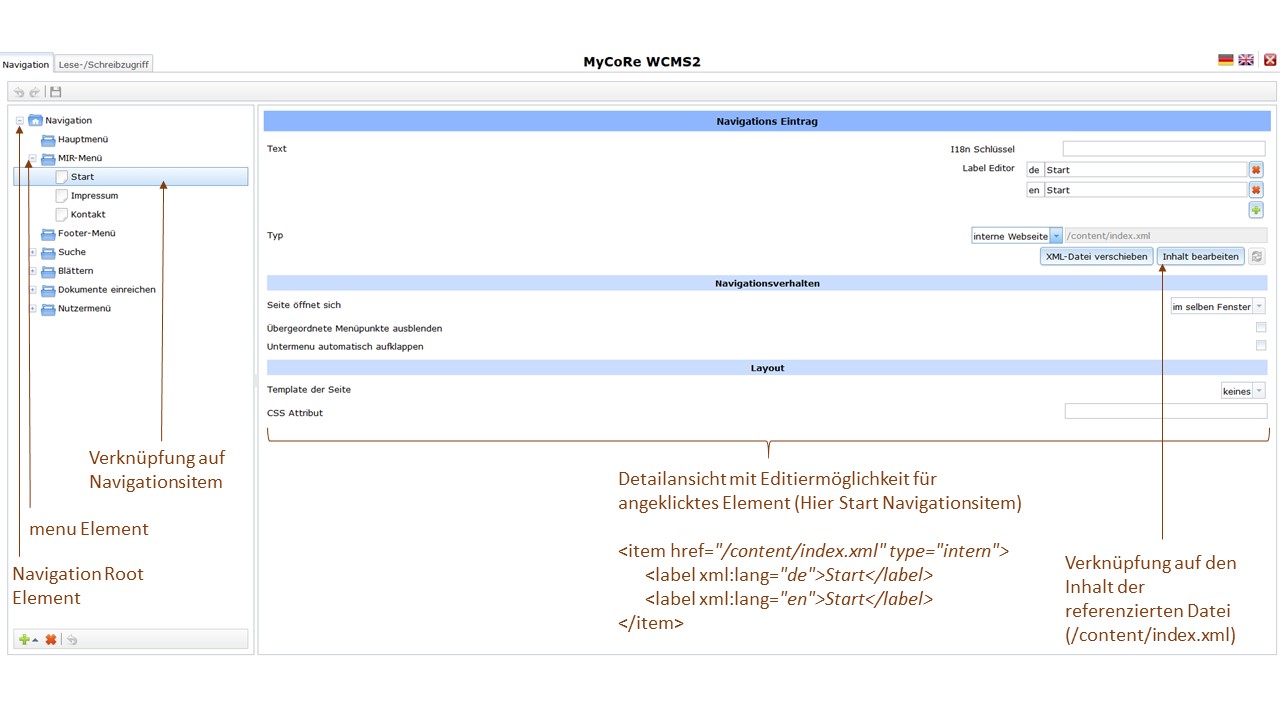Image resolution: width=1280 pixels, height=720 pixels.
Task: Switch to the Lese-/Schreibzugriff tab
Action: (x=105, y=64)
